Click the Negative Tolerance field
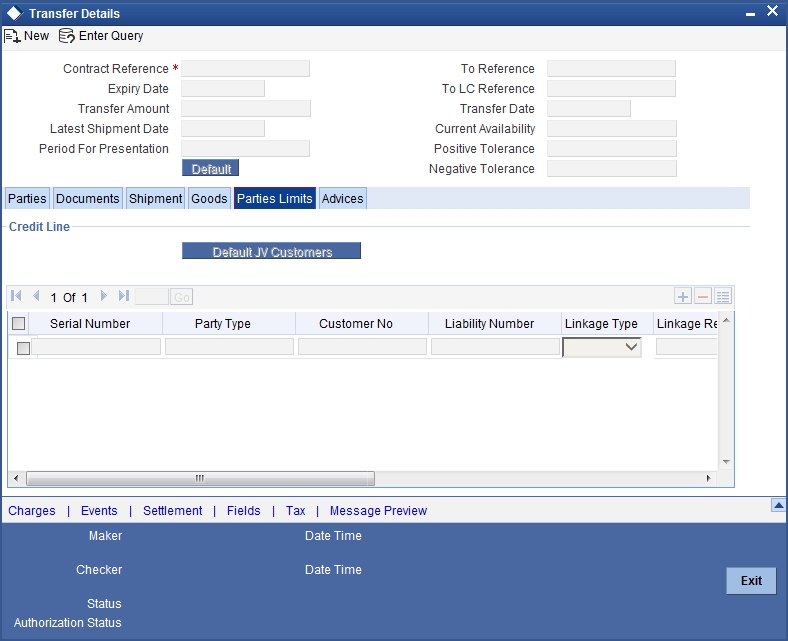The width and height of the screenshot is (788, 641). (612, 169)
